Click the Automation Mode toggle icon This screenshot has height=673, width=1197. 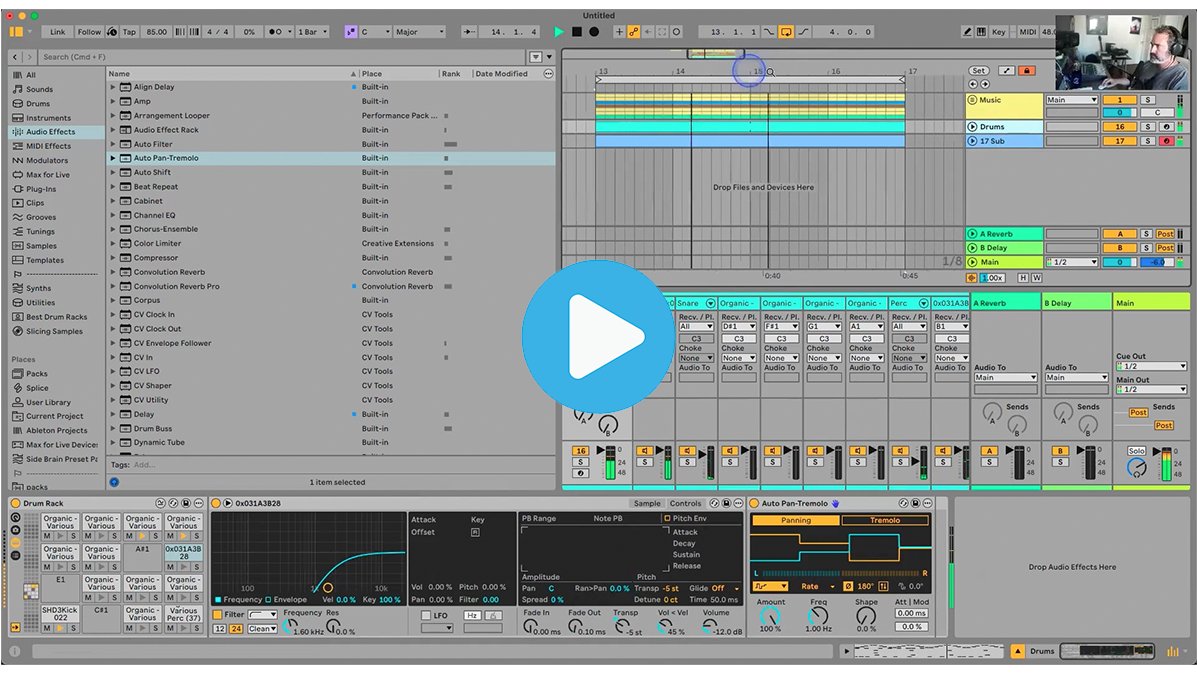1007,71
